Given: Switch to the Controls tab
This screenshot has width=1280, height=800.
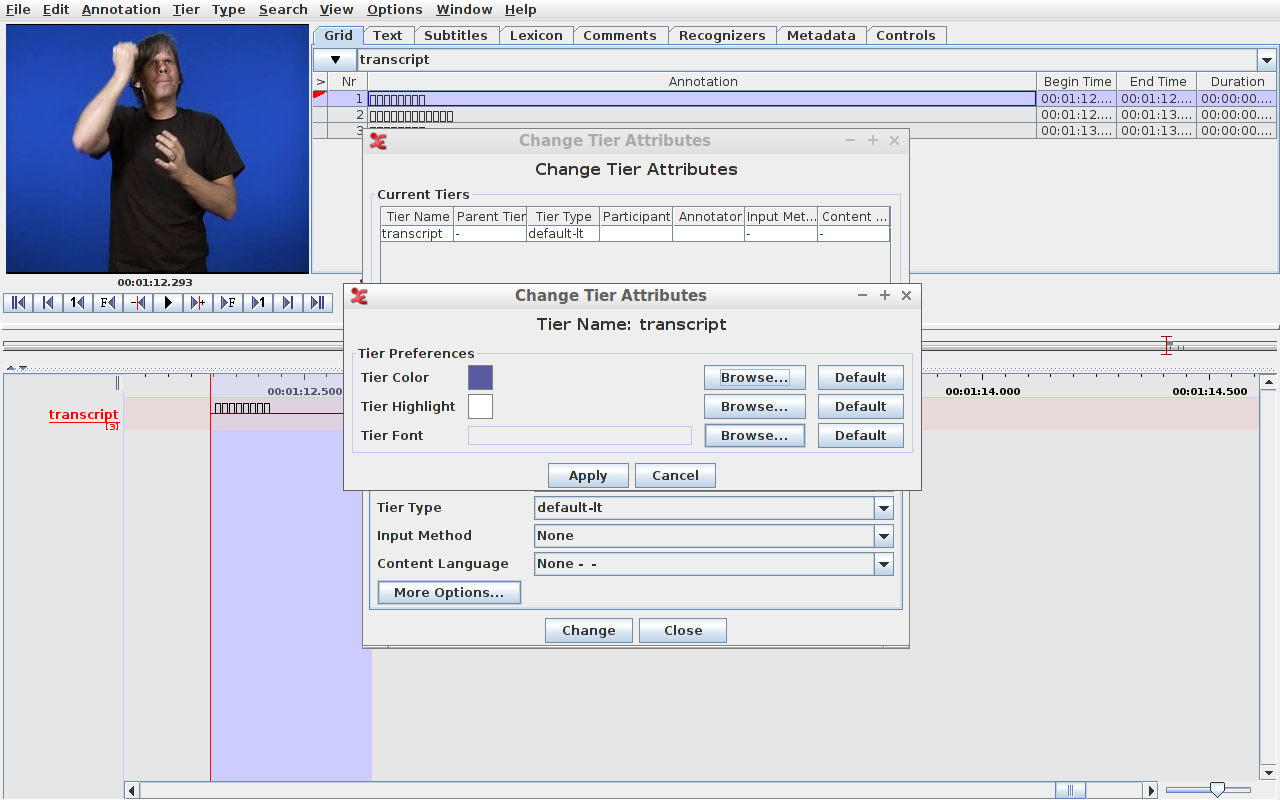Looking at the screenshot, I should 906,35.
